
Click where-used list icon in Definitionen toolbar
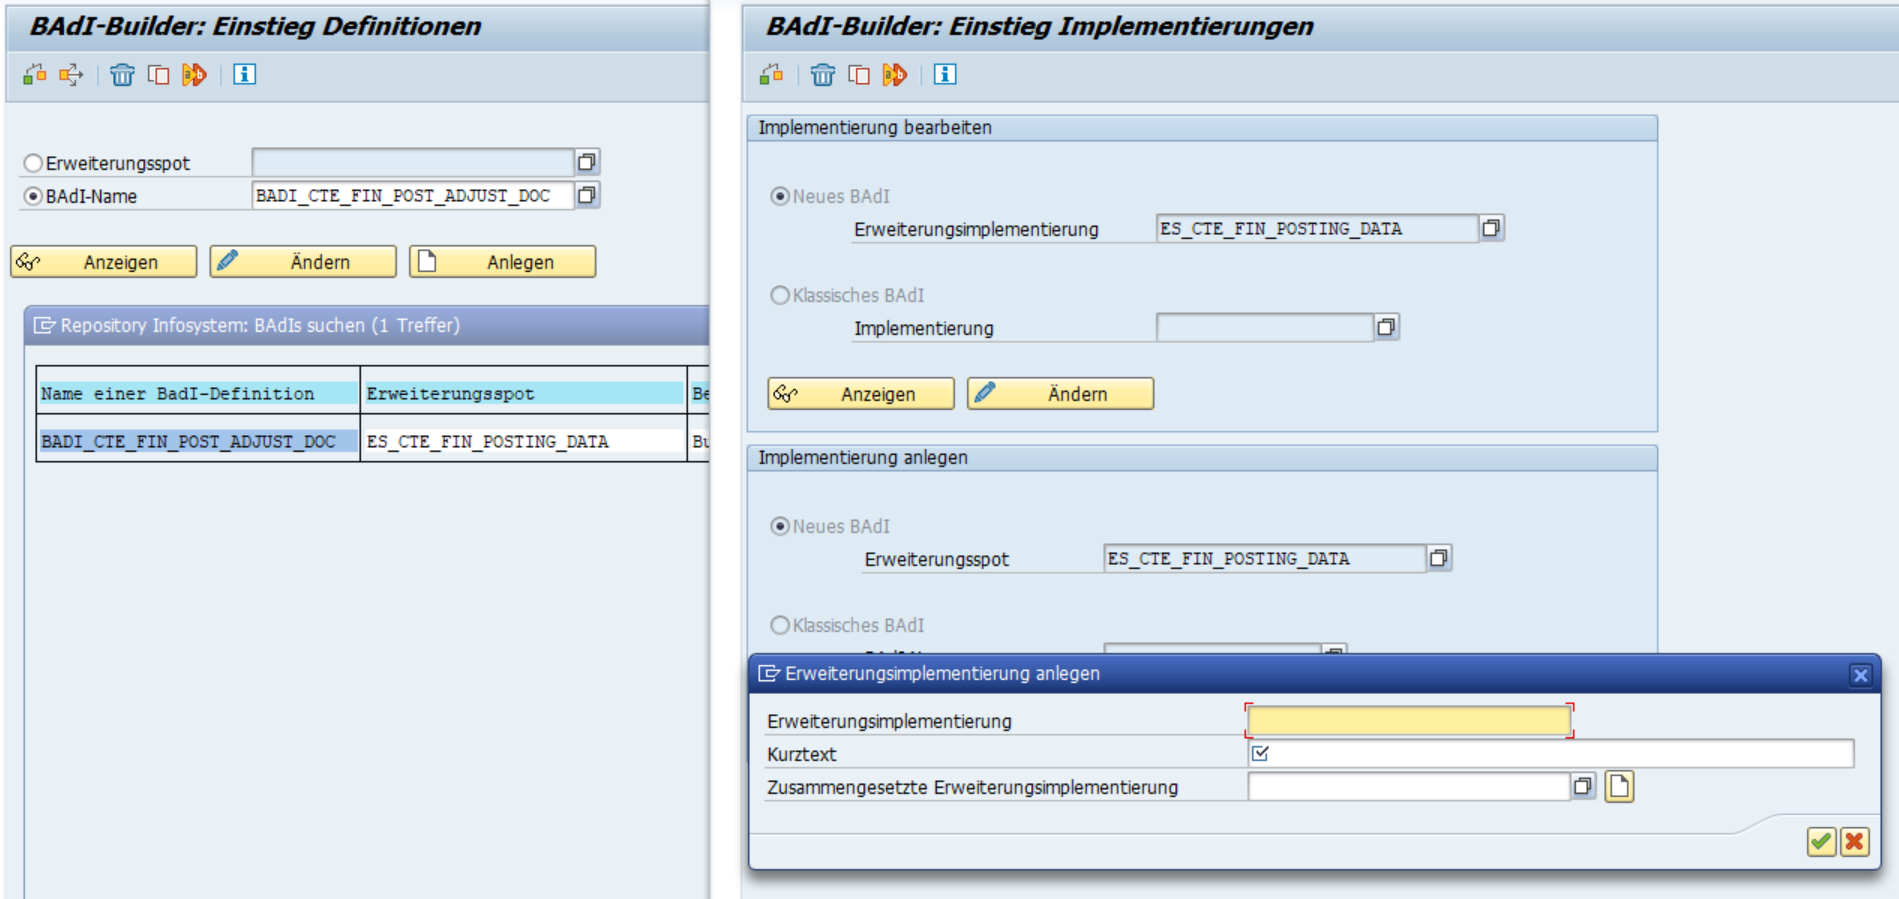pos(71,74)
